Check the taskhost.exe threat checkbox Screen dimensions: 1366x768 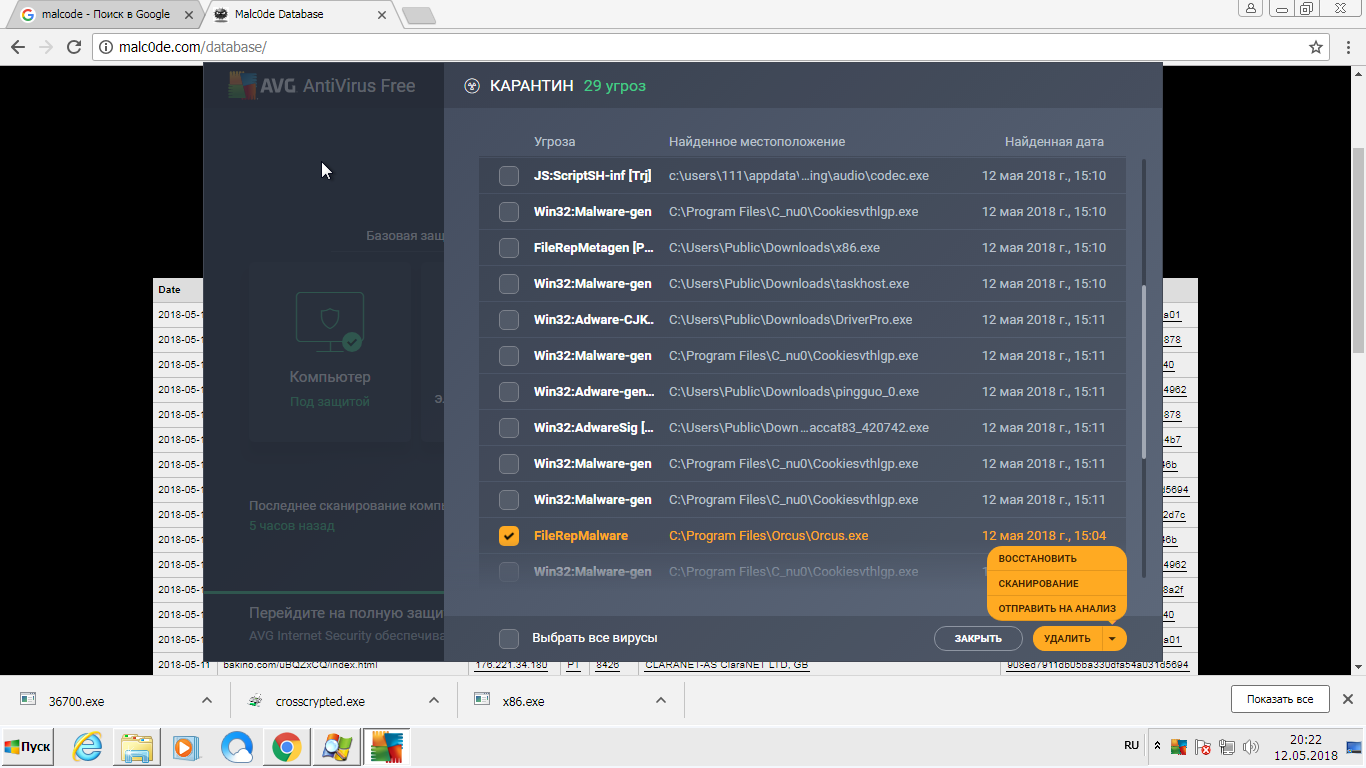(x=509, y=284)
